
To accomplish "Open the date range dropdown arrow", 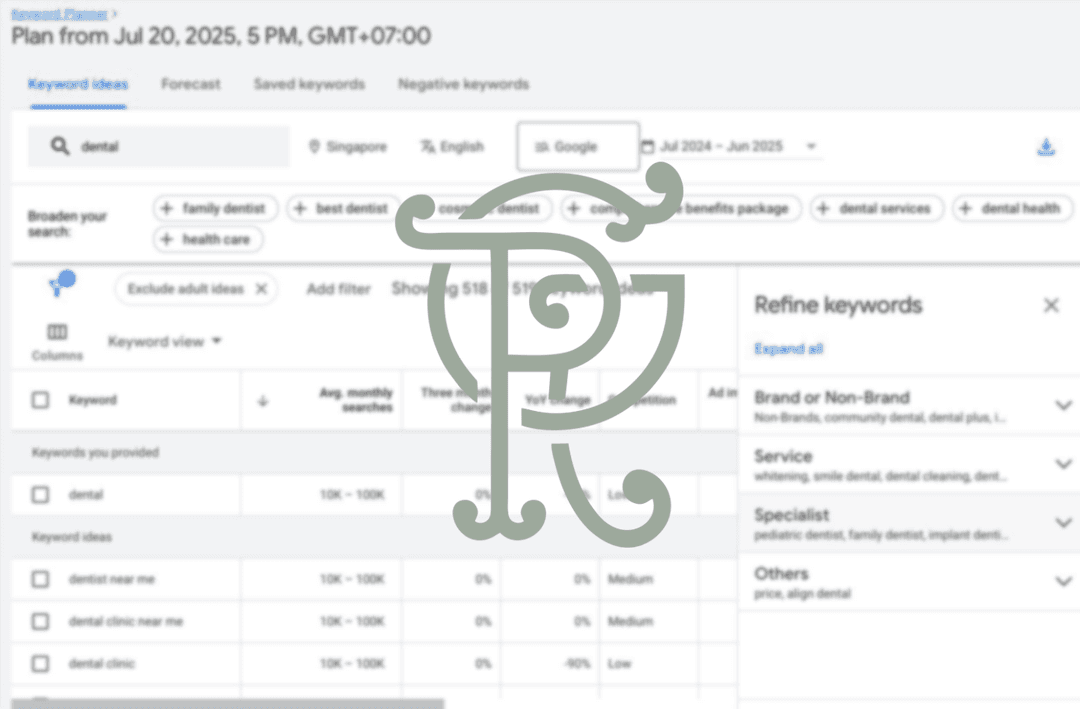I will point(811,146).
